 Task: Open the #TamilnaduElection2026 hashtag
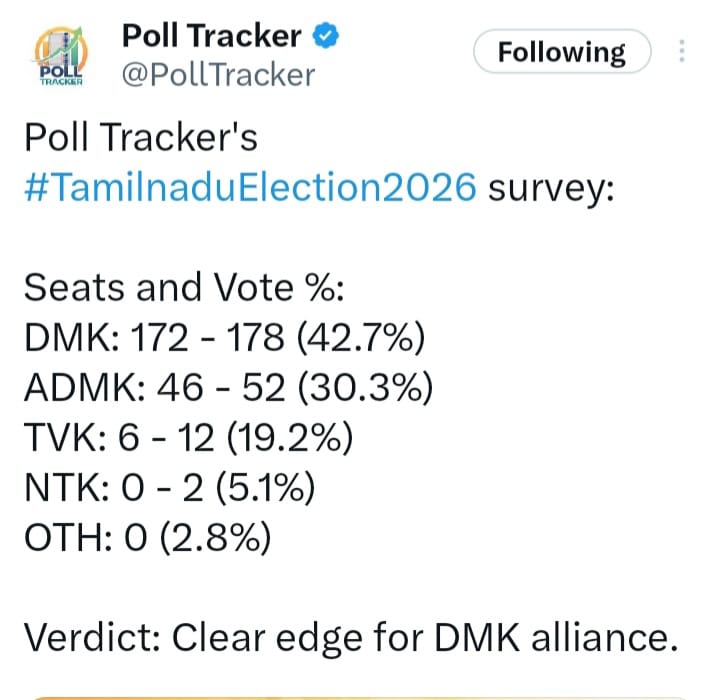pyautogui.click(x=250, y=188)
